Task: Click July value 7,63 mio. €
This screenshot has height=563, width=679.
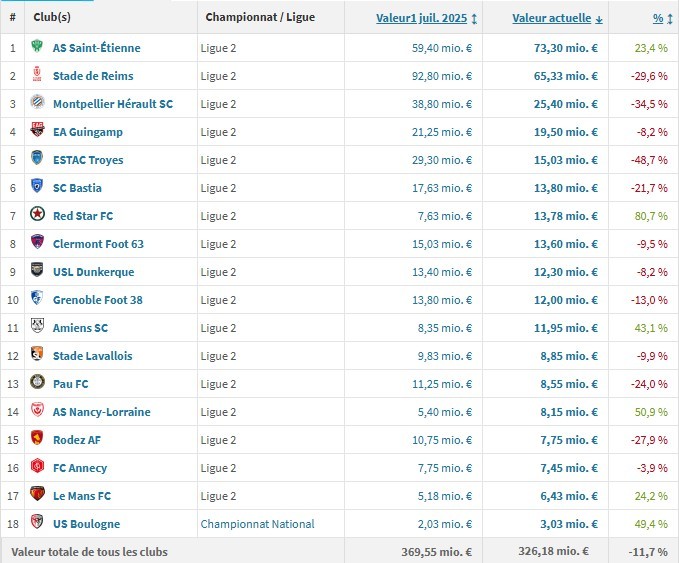Action: 445,216
